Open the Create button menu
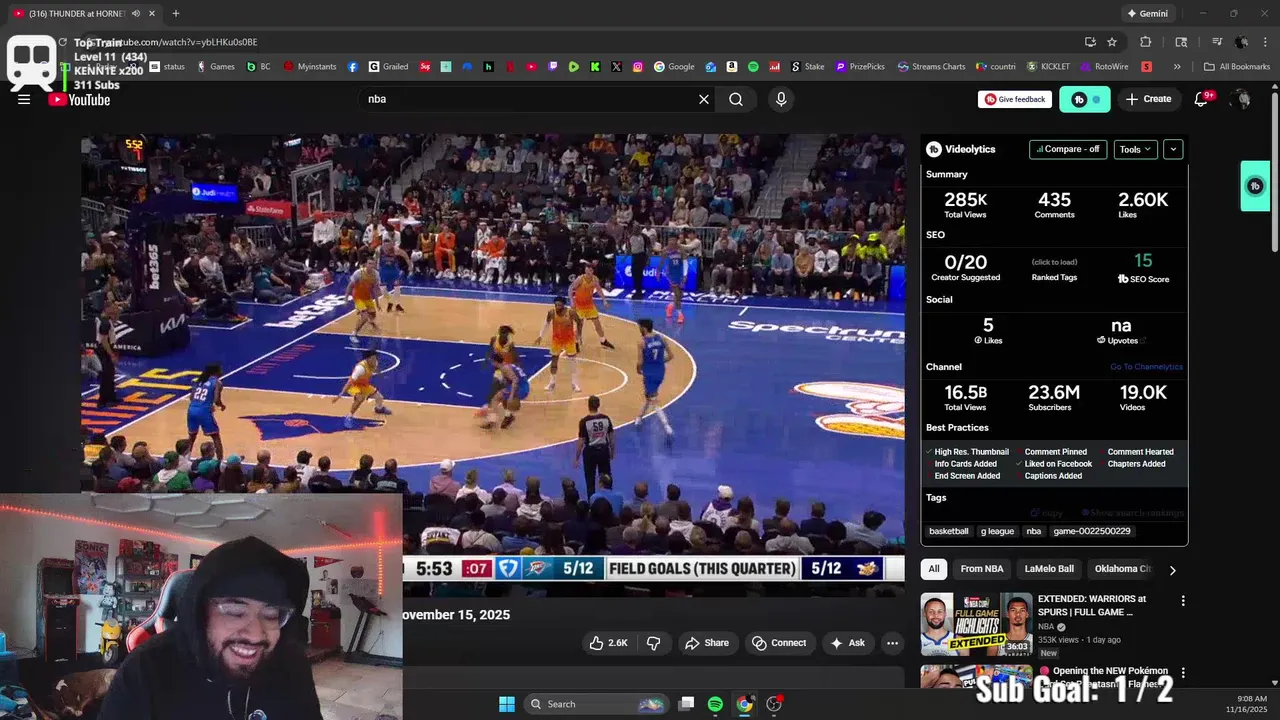Viewport: 1280px width, 720px height. tap(1148, 99)
